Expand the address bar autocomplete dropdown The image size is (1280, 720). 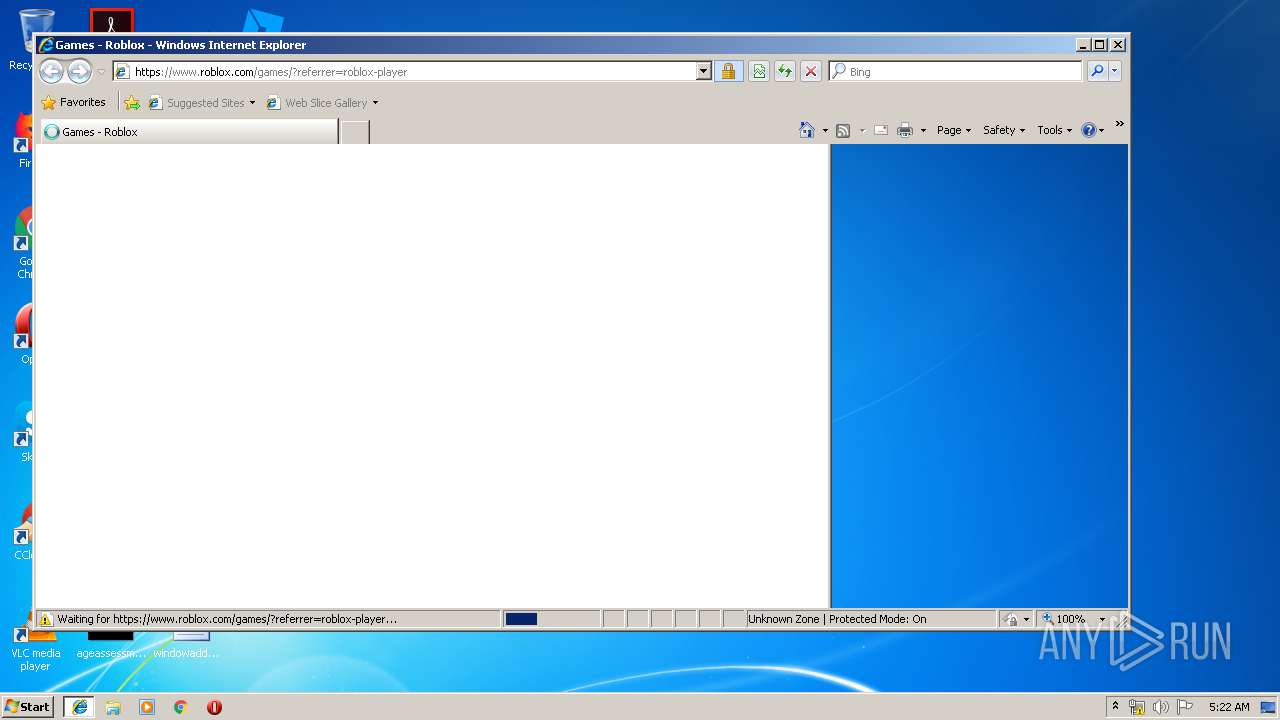(x=704, y=71)
